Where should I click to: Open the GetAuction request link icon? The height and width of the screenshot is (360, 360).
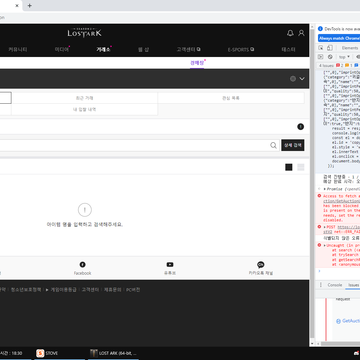pos(338,321)
